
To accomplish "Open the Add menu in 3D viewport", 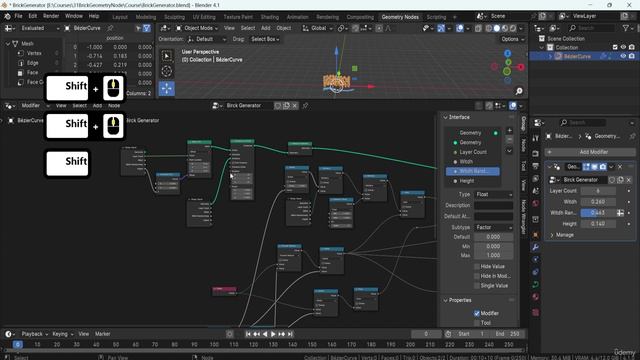I will pyautogui.click(x=266, y=28).
